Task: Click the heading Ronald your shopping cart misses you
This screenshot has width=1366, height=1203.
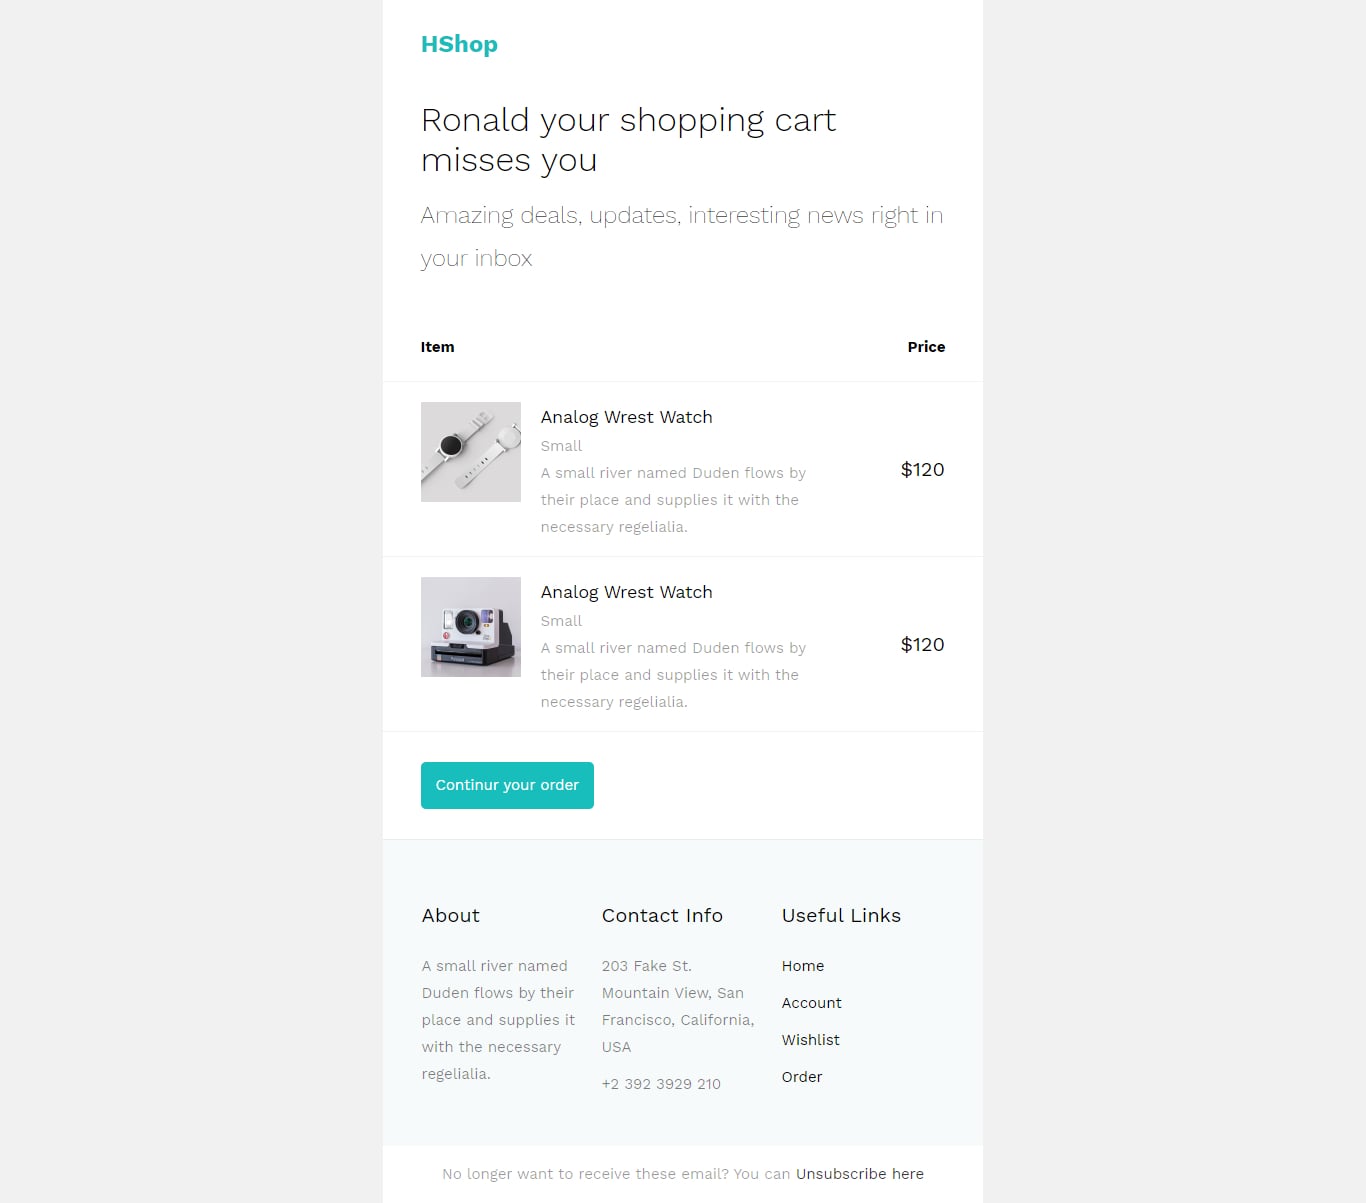Action: click(x=628, y=140)
